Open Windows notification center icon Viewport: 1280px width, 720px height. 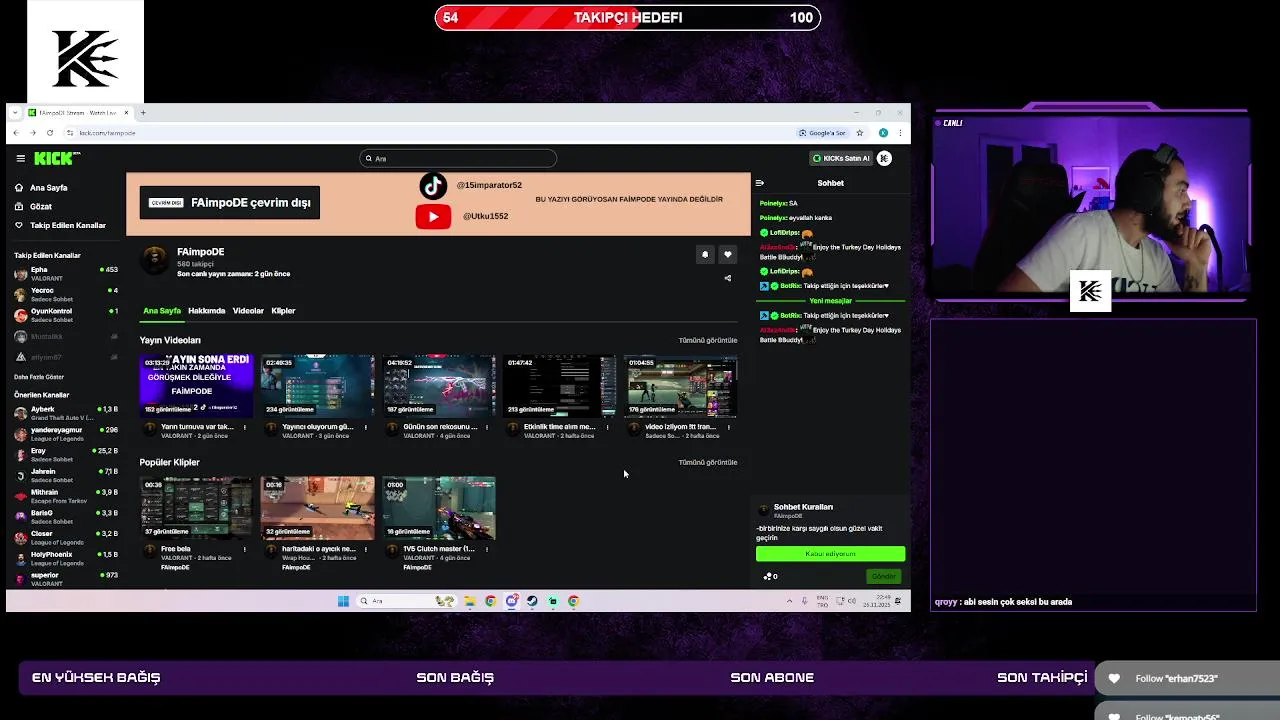[898, 600]
